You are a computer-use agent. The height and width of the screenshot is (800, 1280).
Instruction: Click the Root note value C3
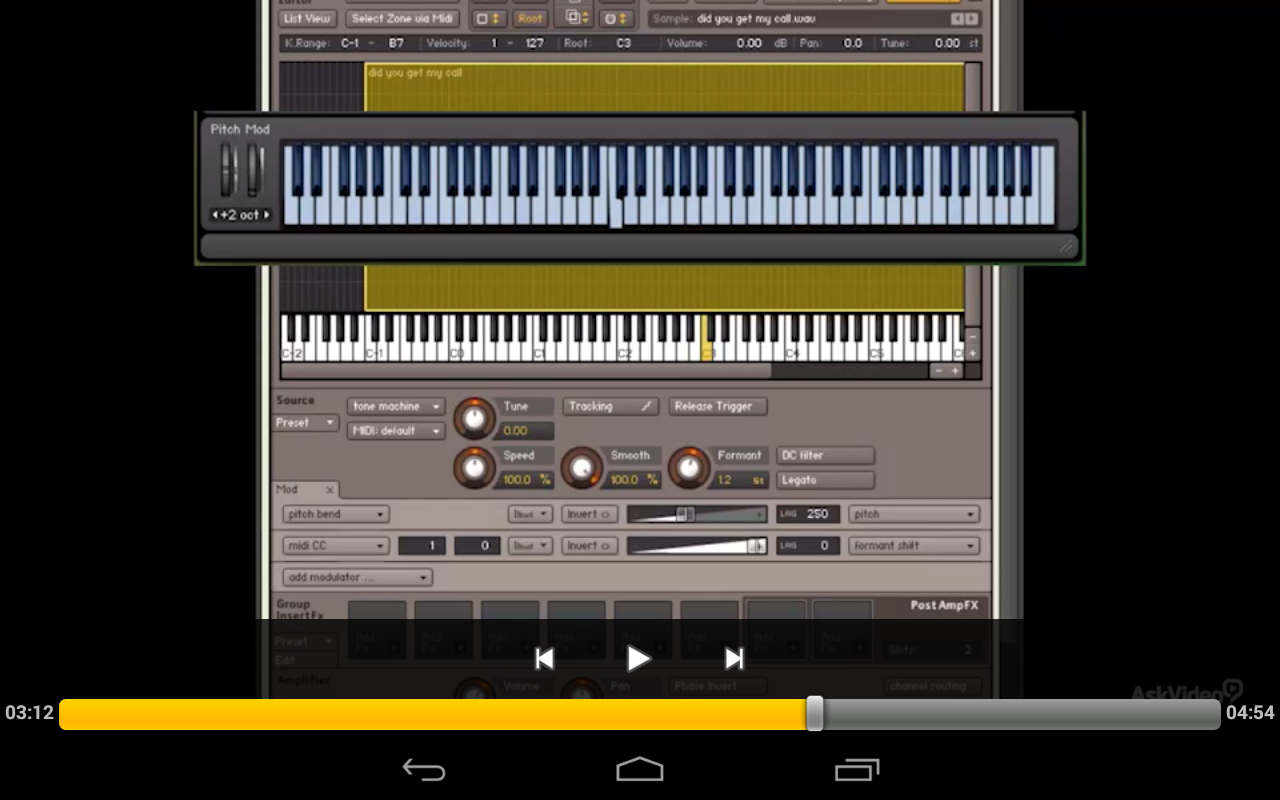pos(624,44)
